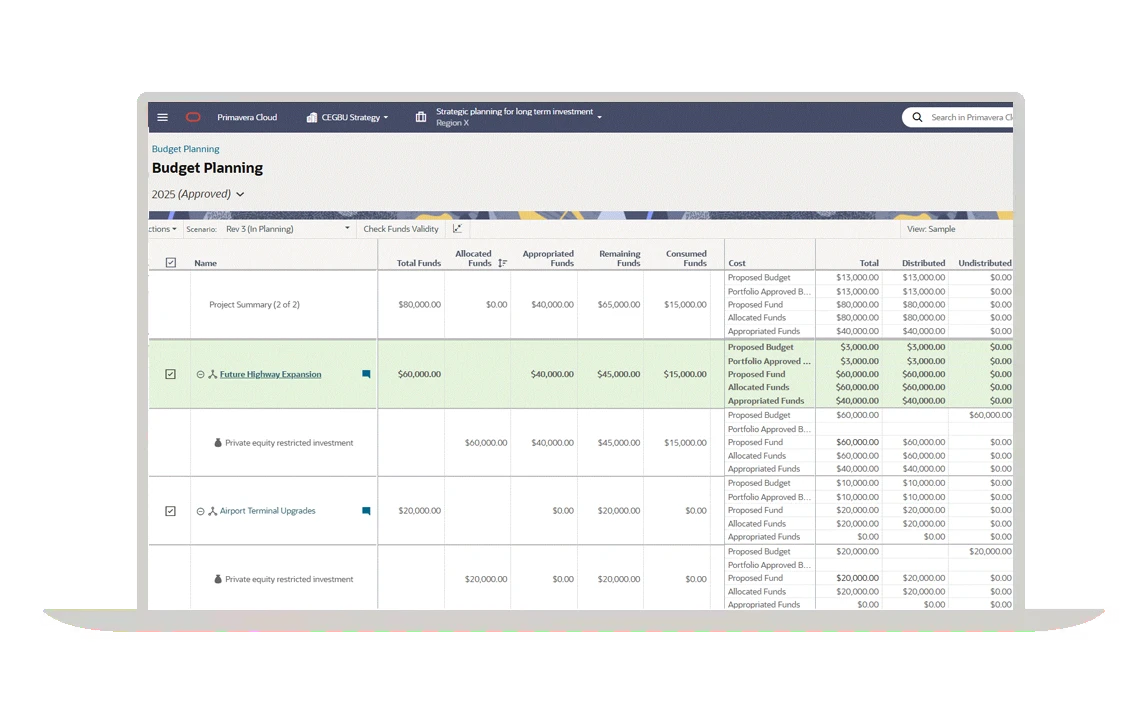Click the expand chart icon beside Check Funds Validity

(x=458, y=229)
